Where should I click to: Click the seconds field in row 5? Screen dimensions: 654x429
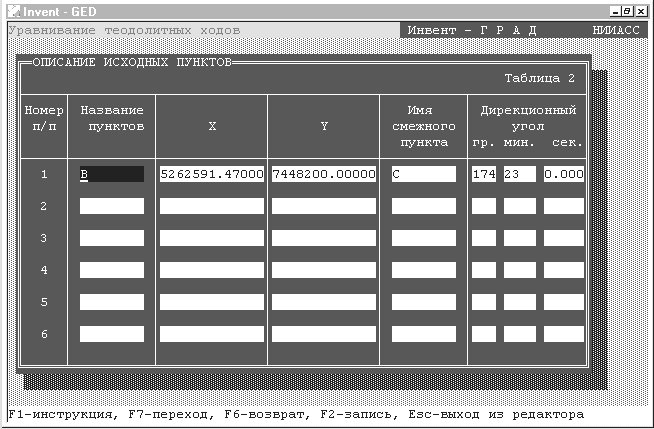click(x=564, y=302)
